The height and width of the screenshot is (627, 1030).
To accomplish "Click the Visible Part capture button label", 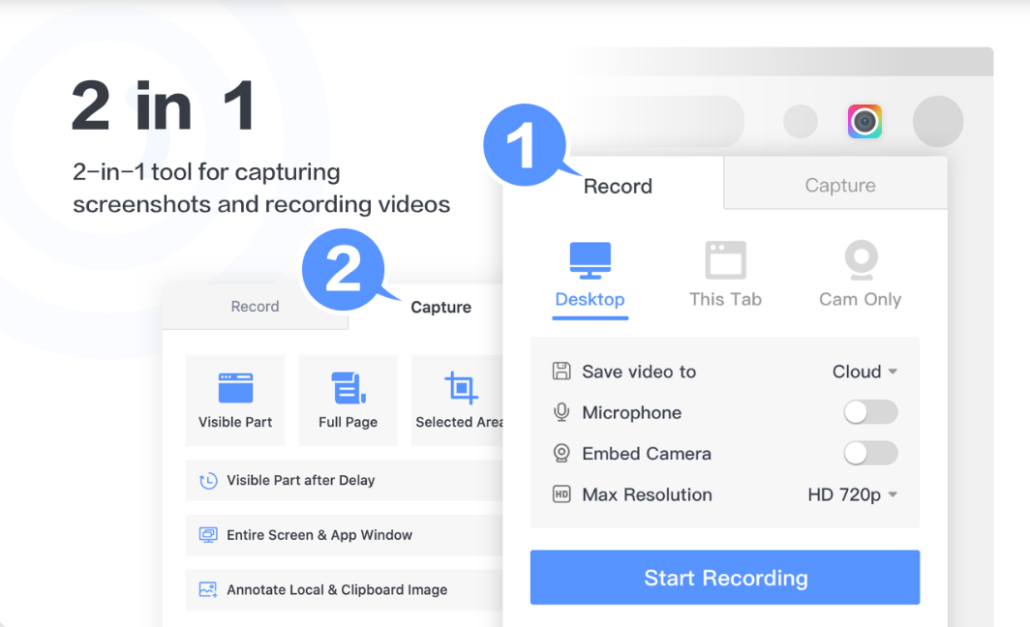I will click(235, 422).
